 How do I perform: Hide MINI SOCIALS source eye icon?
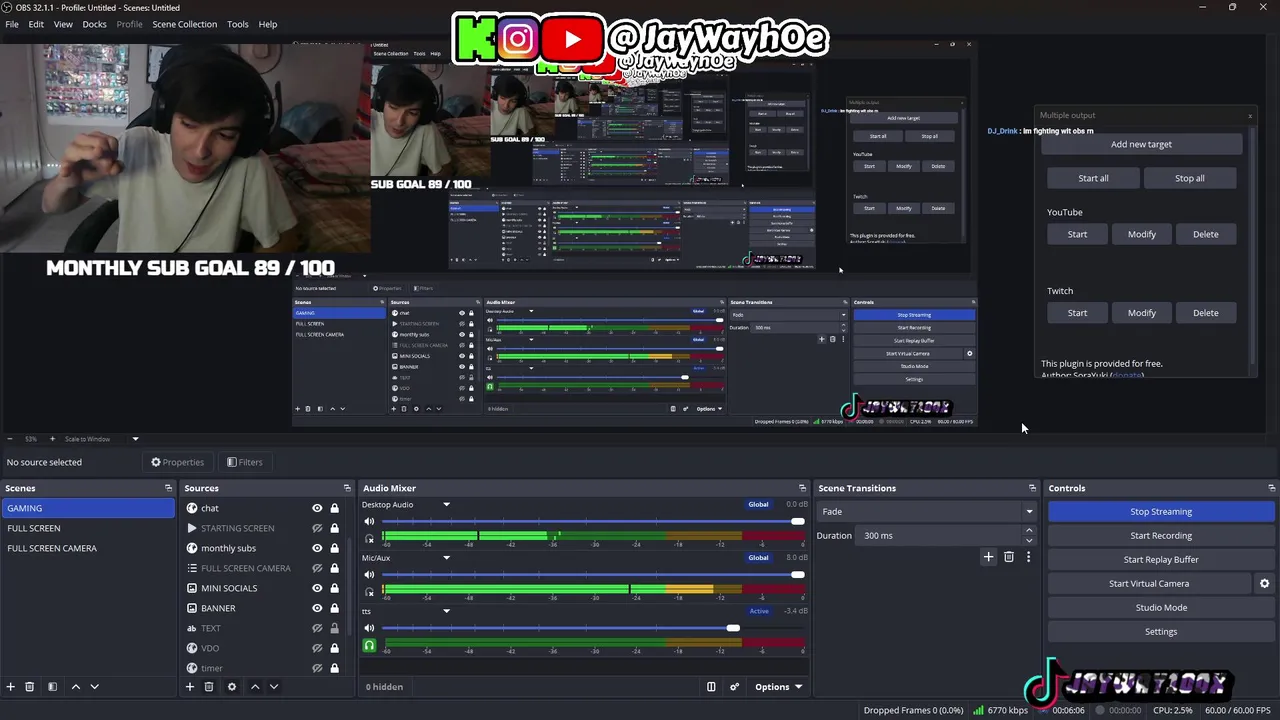pos(317,588)
